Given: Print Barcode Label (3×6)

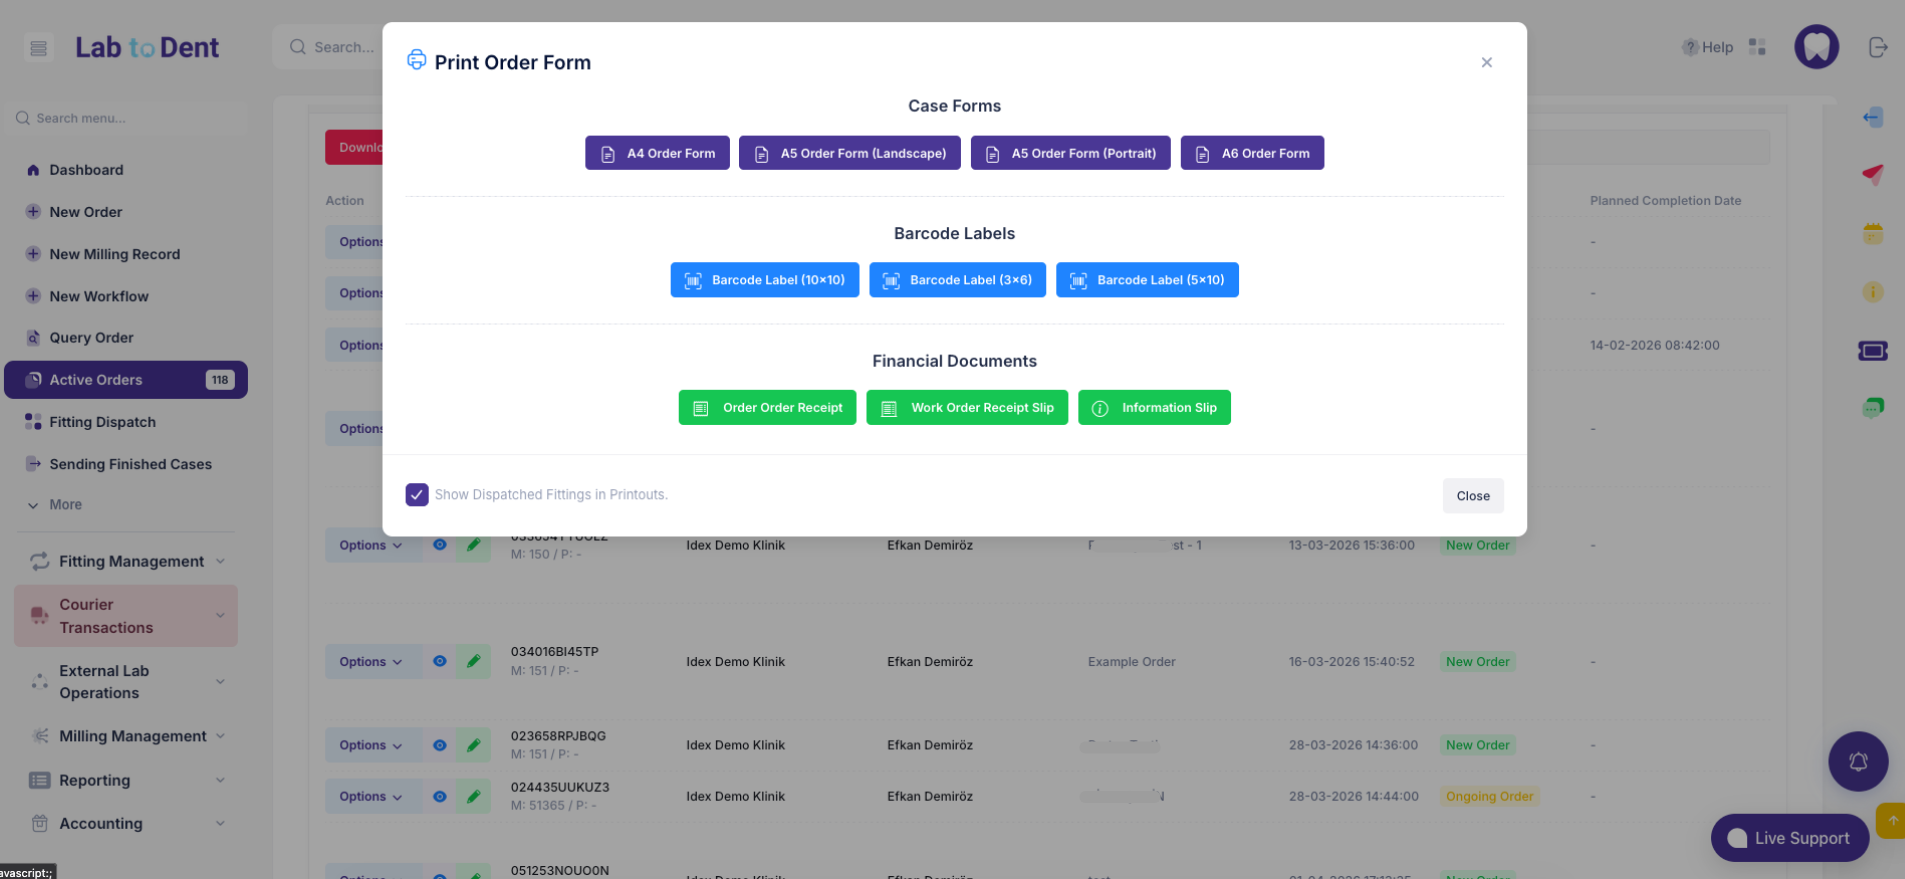Looking at the screenshot, I should tap(957, 280).
